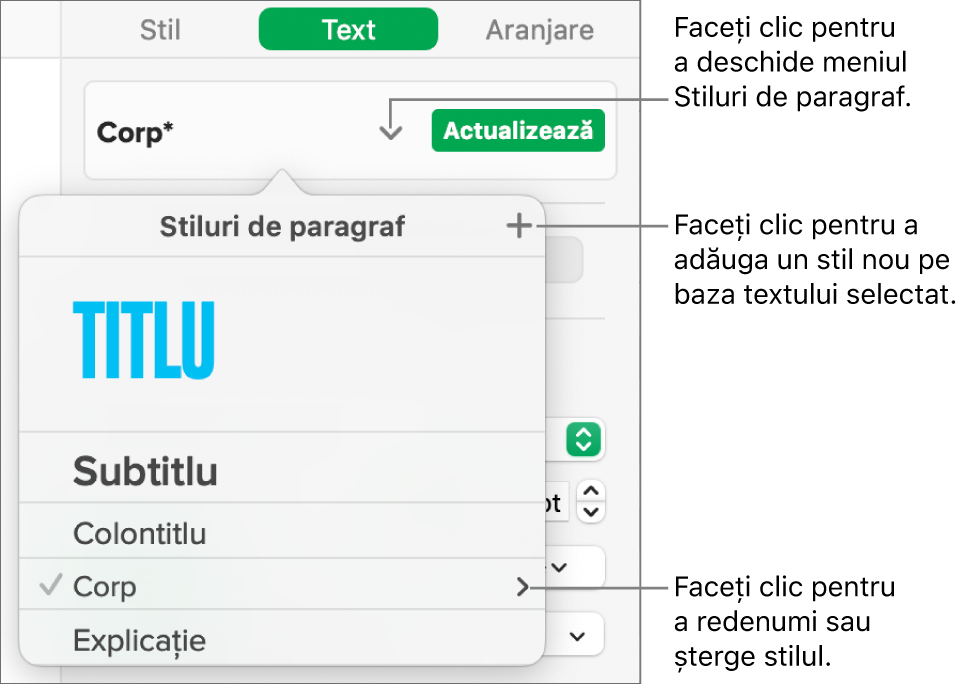The image size is (967, 684).
Task: Select the Colontitlu style
Action: click(282, 531)
